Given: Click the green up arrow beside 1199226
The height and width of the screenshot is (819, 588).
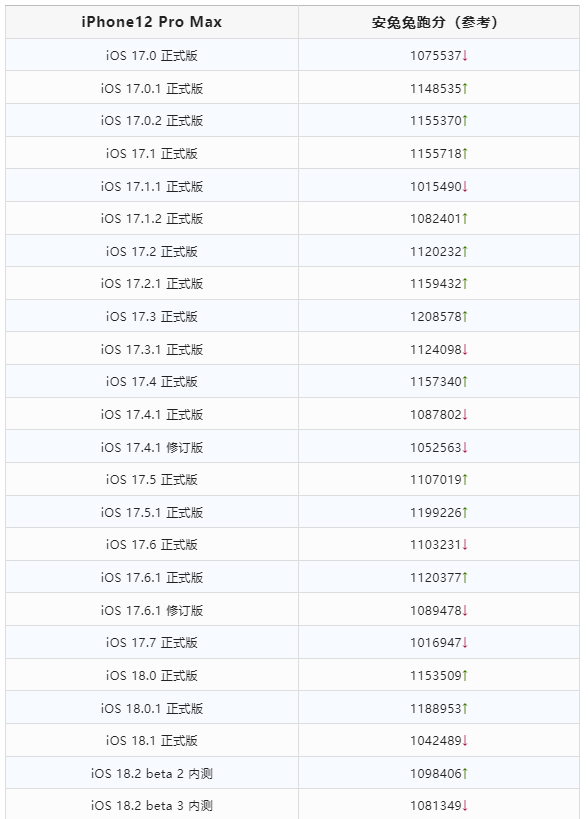Looking at the screenshot, I should [465, 512].
